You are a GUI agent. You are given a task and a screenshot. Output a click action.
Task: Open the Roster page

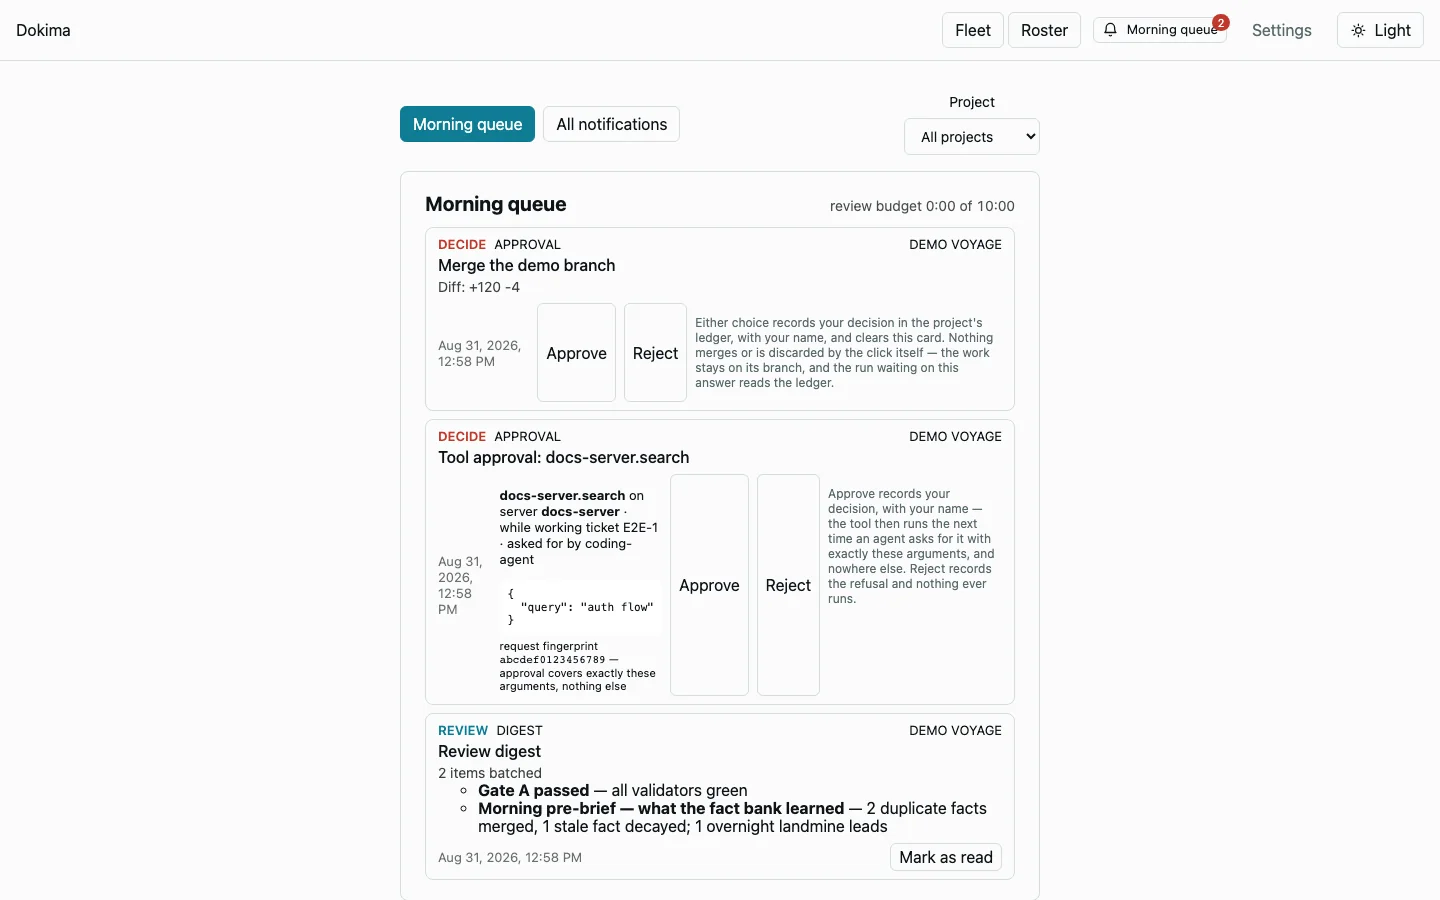1044,30
